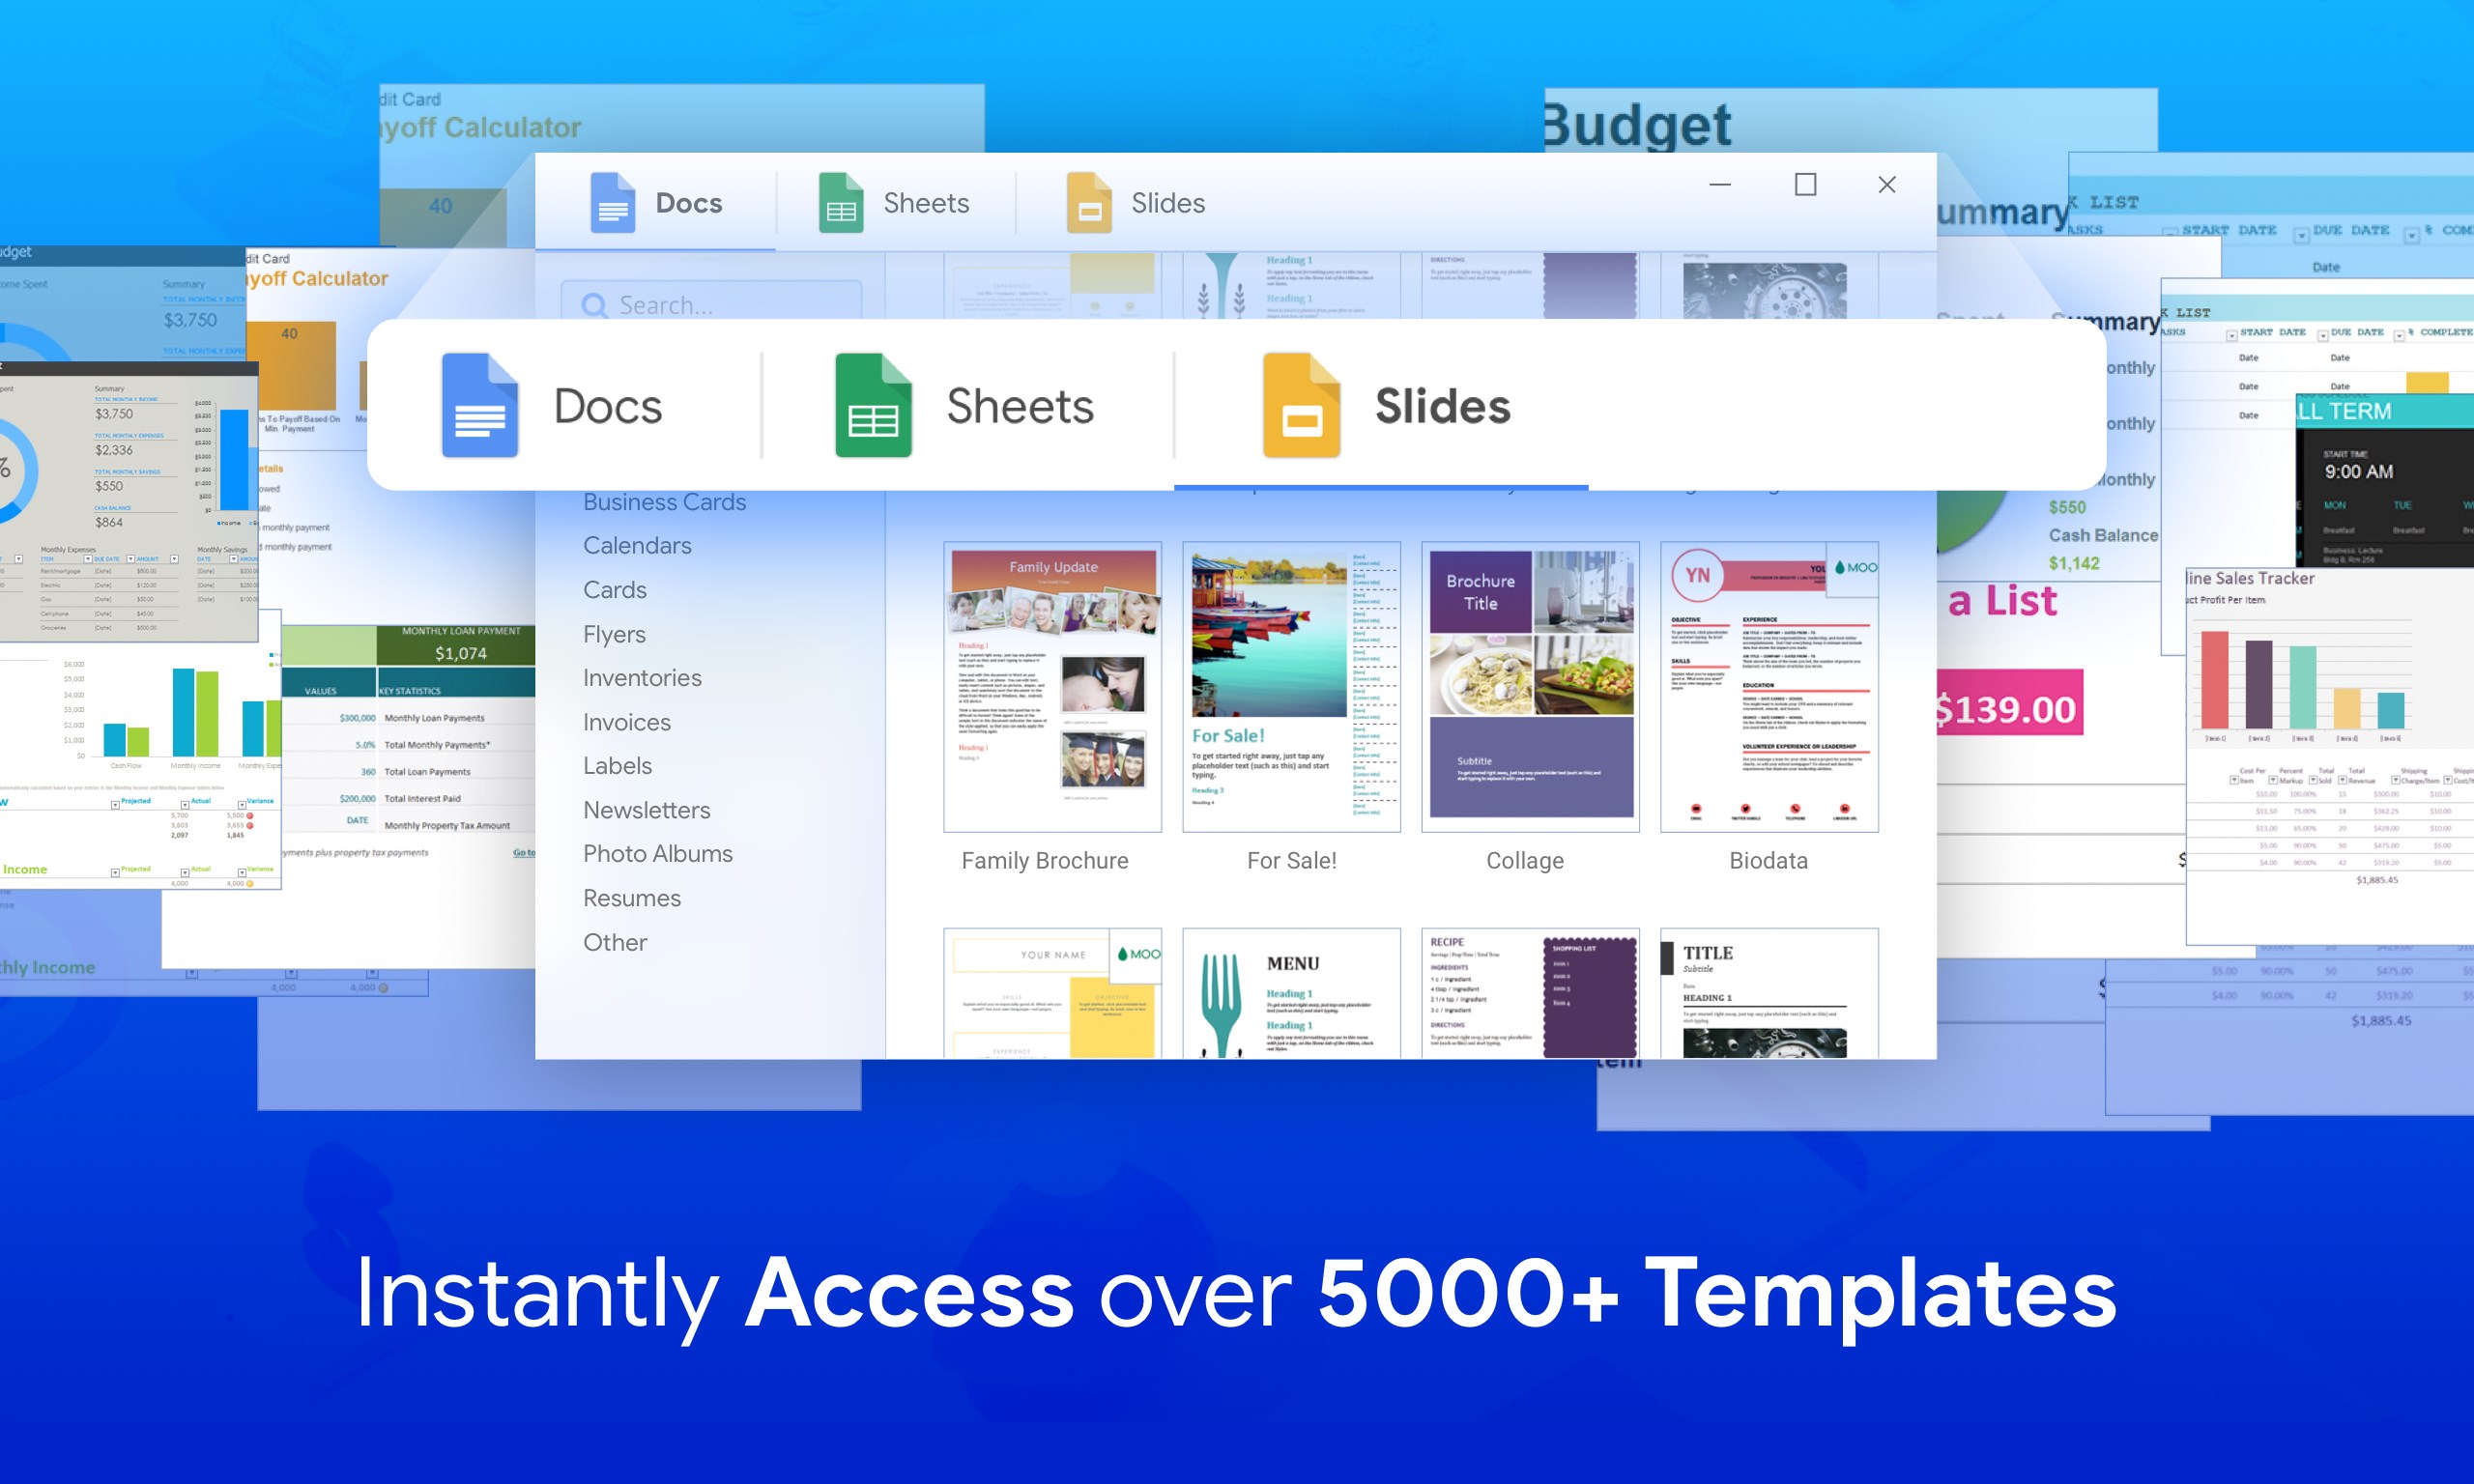Select the Slides icon in the window tab bar
The height and width of the screenshot is (1484, 2474).
1089,202
